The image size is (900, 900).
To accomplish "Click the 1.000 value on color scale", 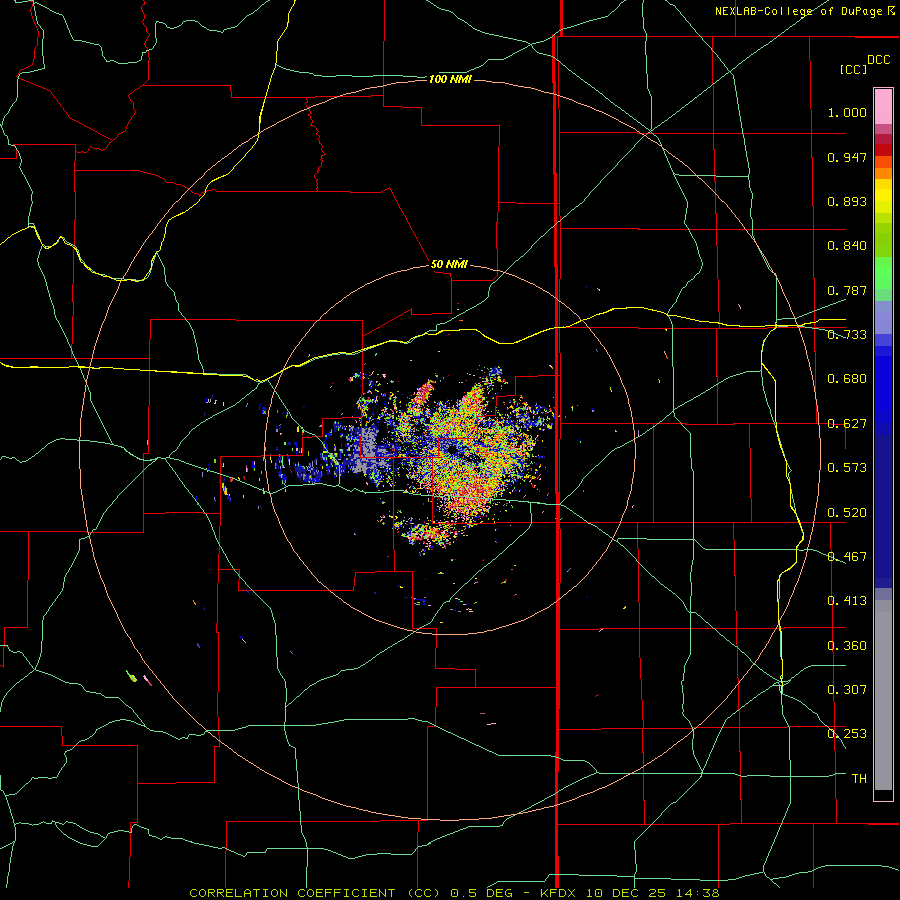I will click(847, 112).
